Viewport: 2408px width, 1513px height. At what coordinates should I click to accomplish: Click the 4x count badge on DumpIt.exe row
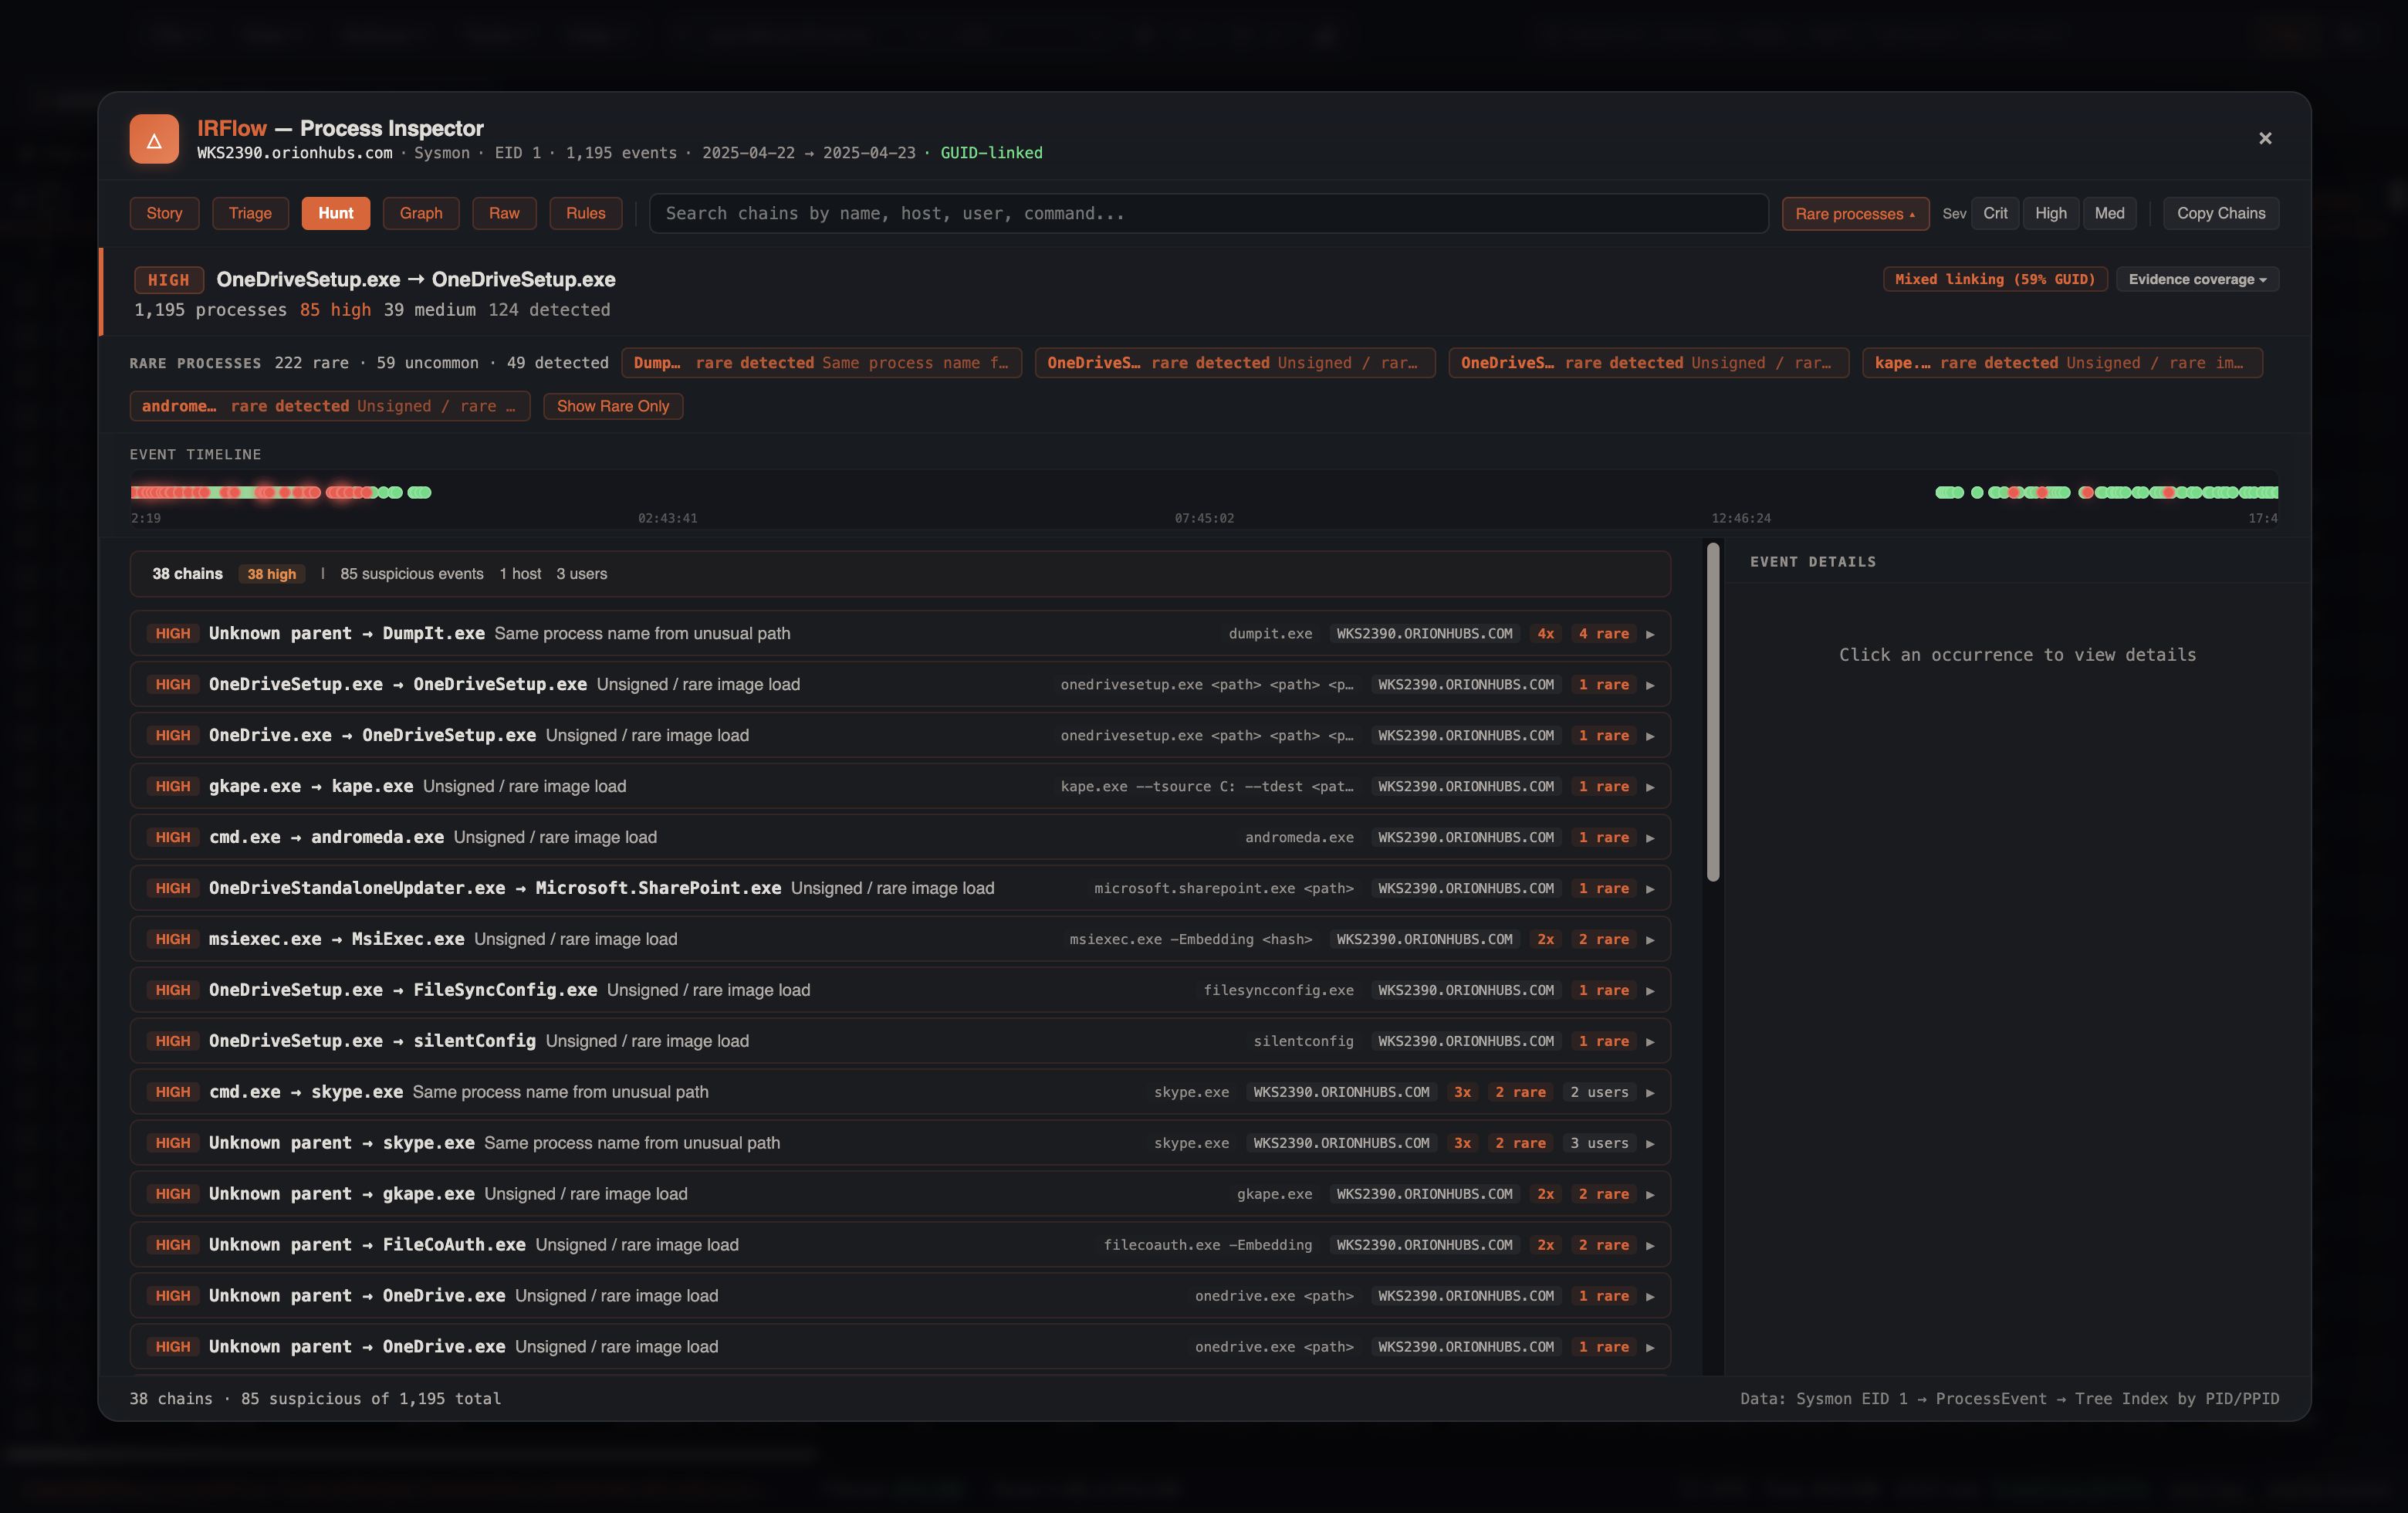click(x=1545, y=634)
